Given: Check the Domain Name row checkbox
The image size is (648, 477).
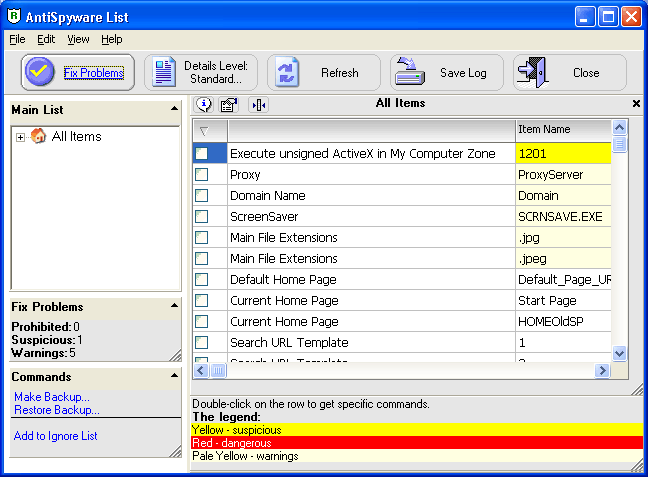Looking at the screenshot, I should 202,195.
